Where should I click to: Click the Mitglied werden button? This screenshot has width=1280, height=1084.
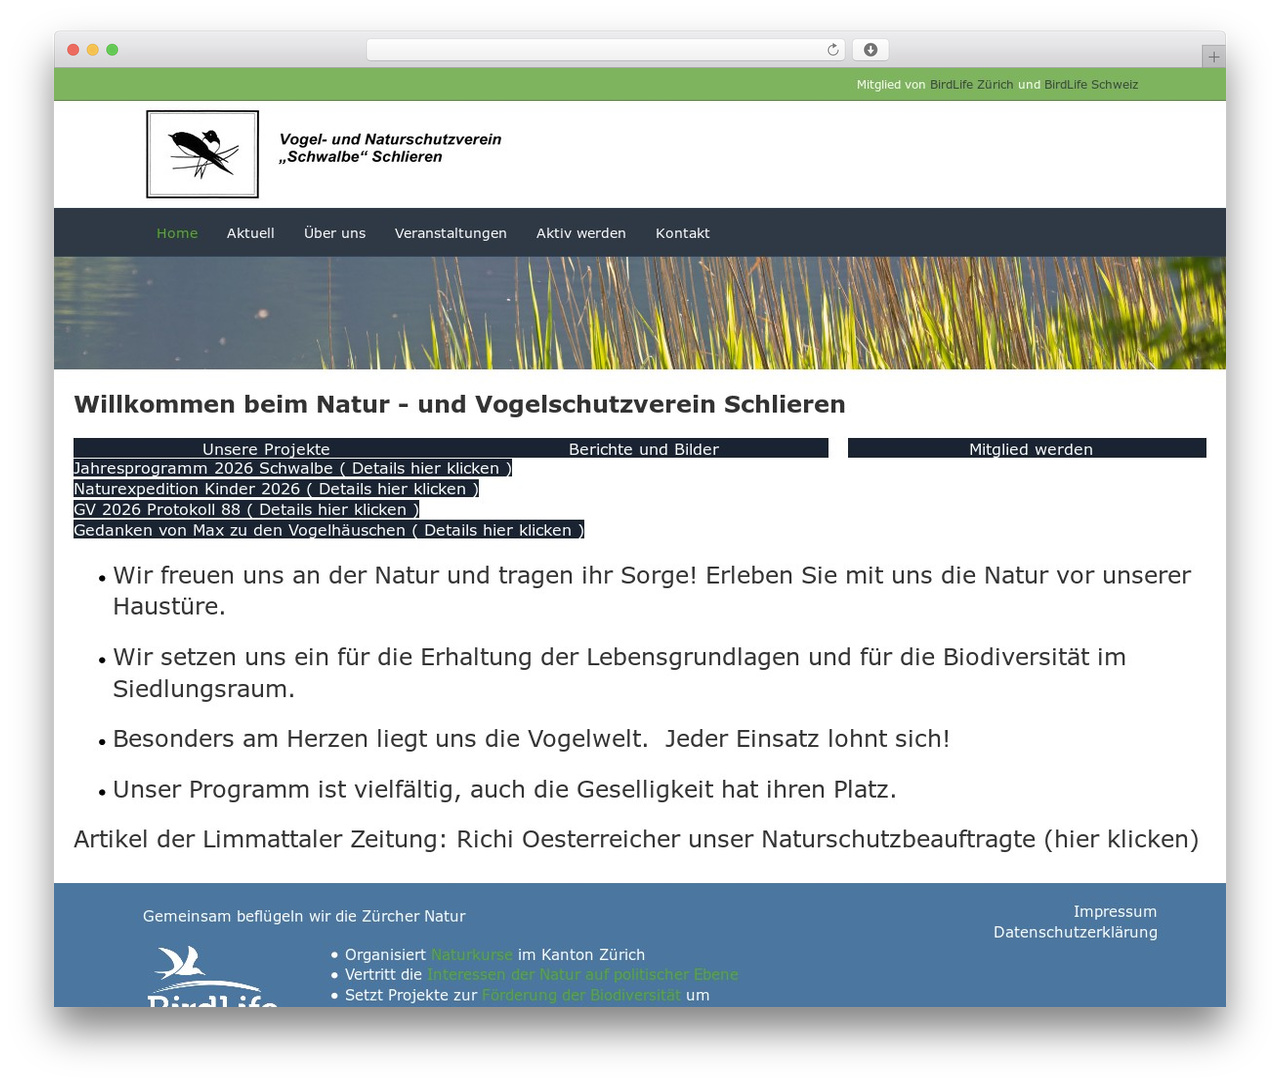coord(1027,448)
